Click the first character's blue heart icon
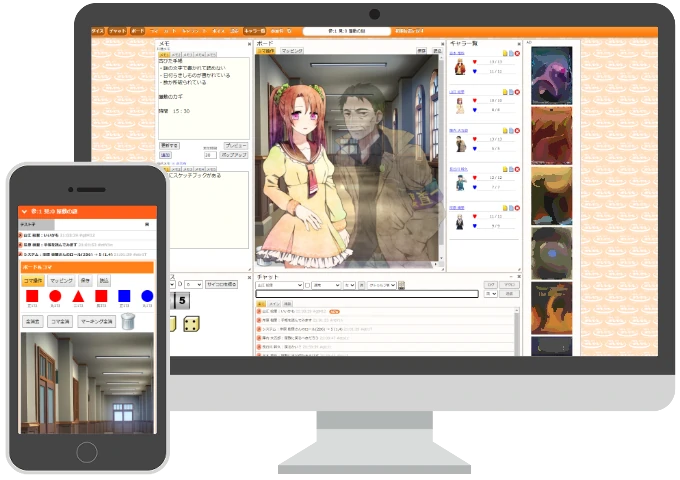The width and height of the screenshot is (680, 480). click(474, 72)
